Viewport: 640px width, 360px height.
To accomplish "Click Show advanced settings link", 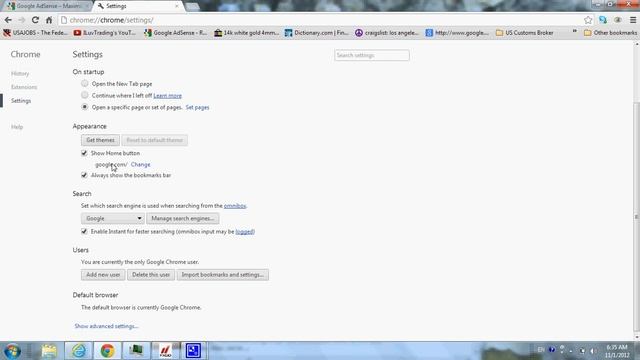I will coord(107,326).
